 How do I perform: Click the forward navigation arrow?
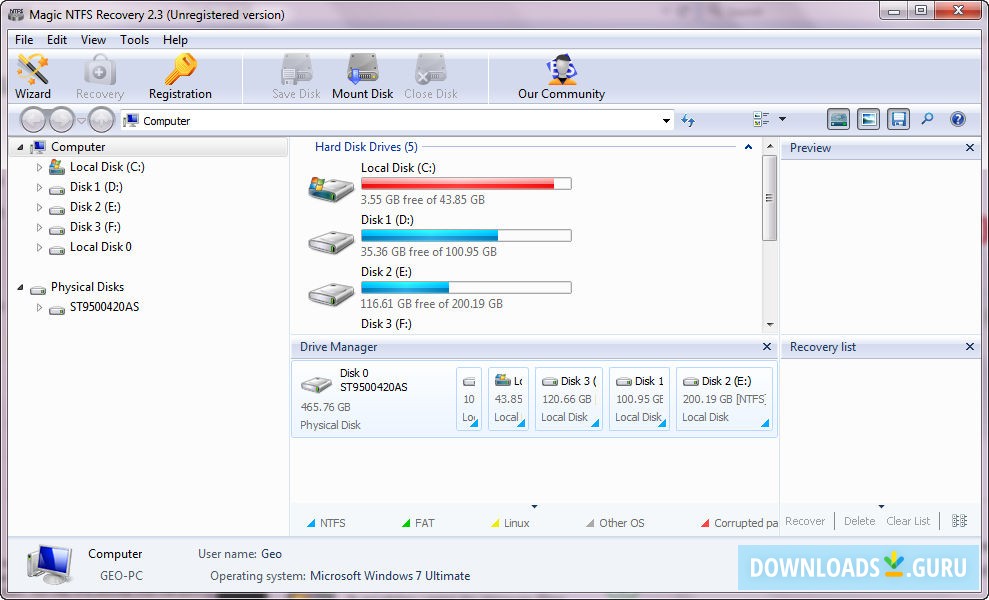click(x=62, y=119)
